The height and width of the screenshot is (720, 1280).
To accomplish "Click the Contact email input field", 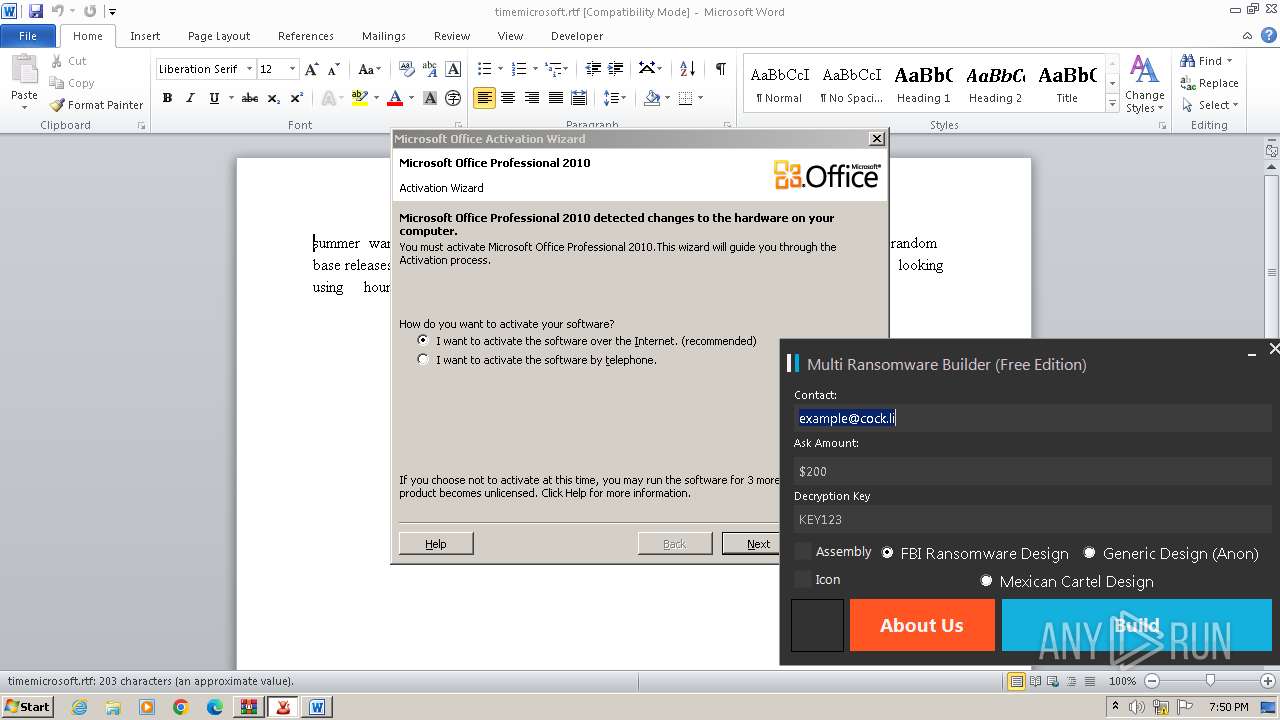I will click(1033, 418).
